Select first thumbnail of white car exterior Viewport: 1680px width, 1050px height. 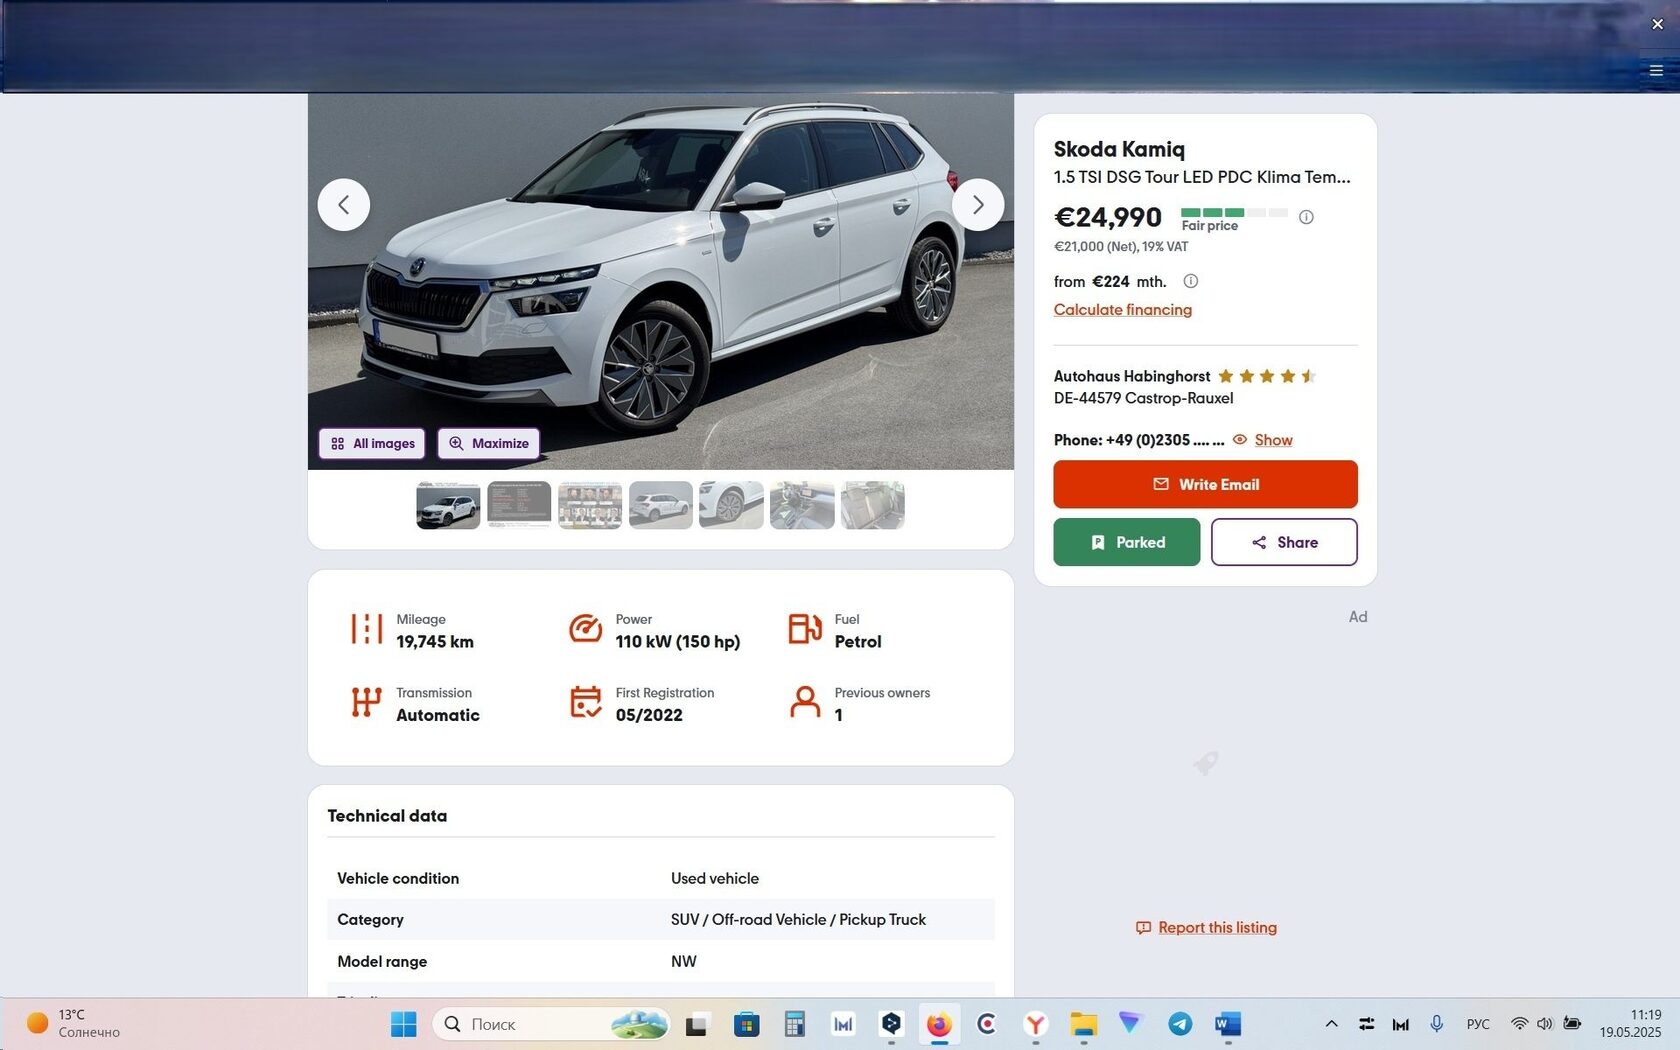[448, 505]
